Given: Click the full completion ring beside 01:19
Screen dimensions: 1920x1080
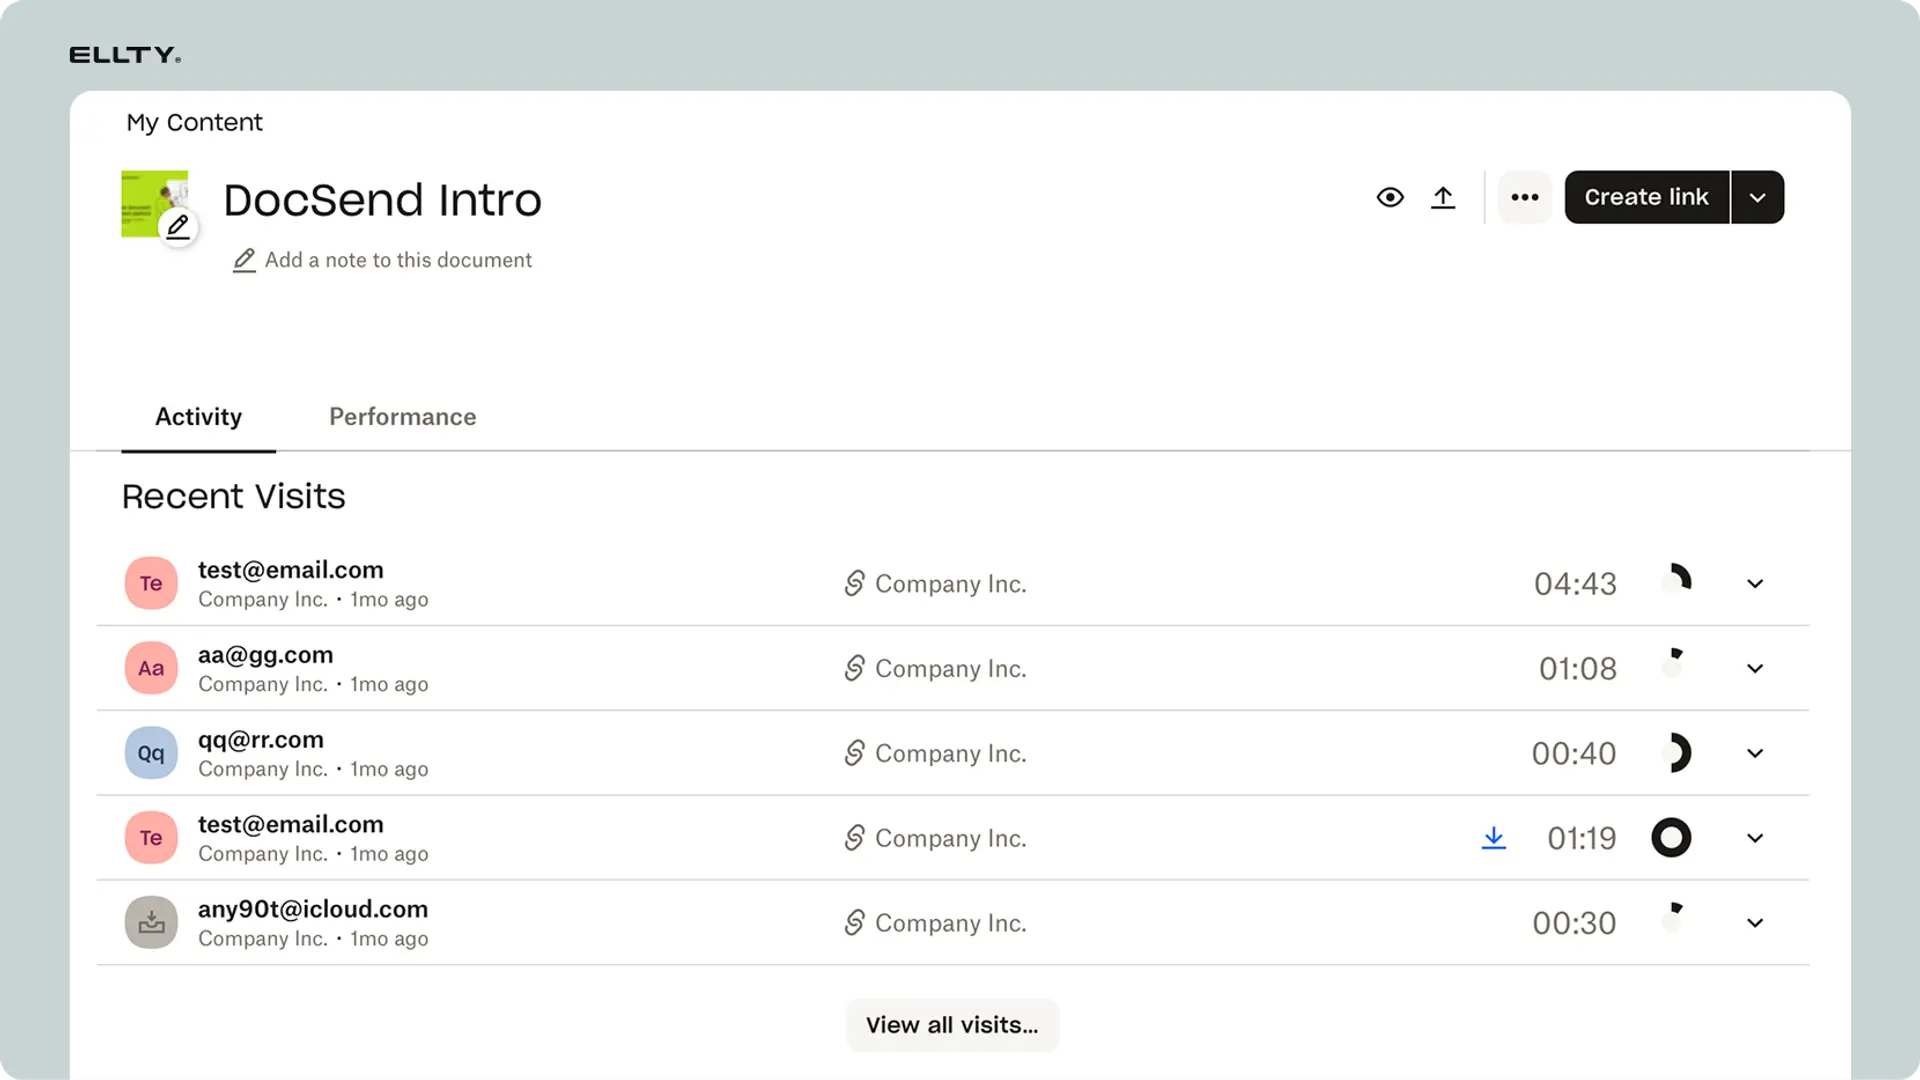Looking at the screenshot, I should pyautogui.click(x=1671, y=838).
